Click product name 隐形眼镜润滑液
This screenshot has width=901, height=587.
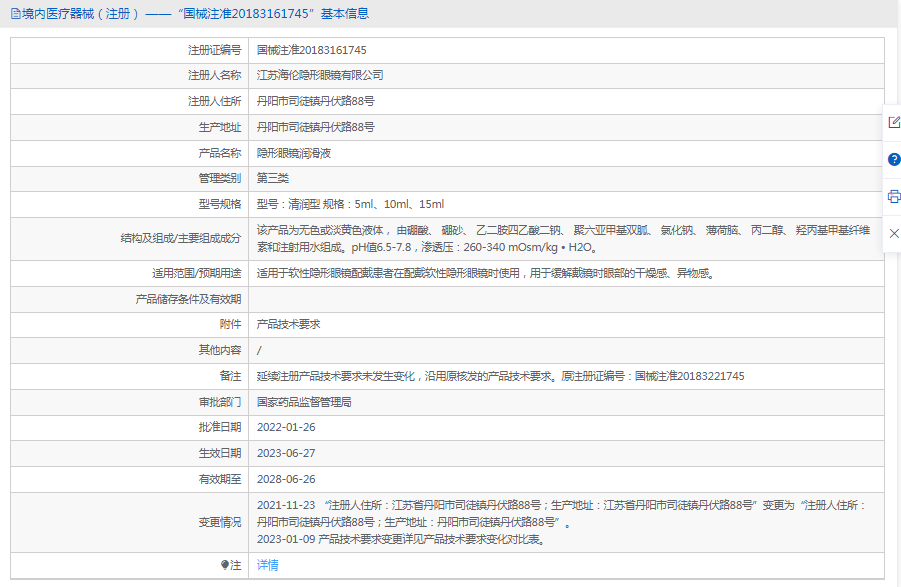pos(294,153)
